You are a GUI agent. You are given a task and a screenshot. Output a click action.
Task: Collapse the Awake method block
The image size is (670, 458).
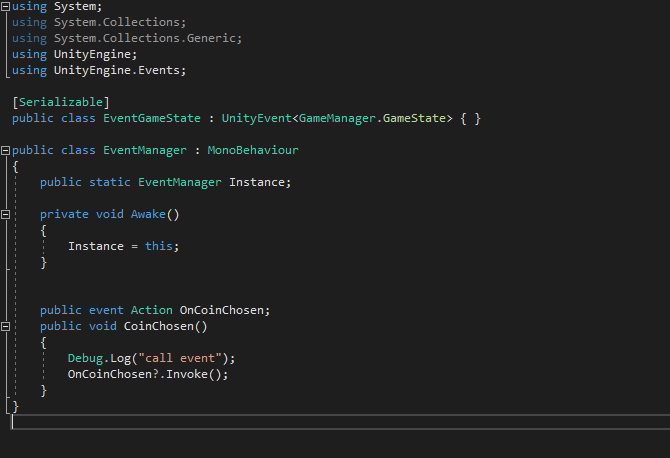coord(5,214)
